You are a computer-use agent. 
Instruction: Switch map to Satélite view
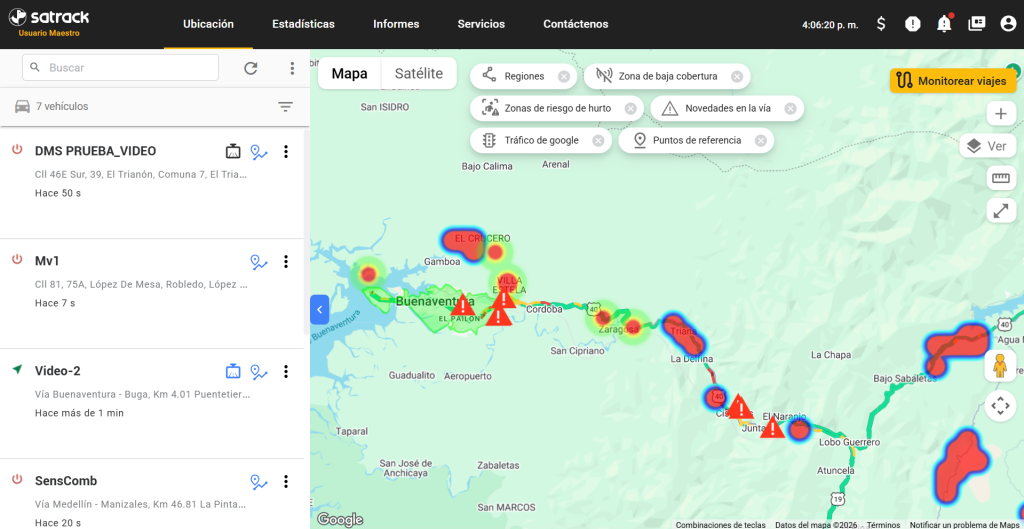point(419,74)
